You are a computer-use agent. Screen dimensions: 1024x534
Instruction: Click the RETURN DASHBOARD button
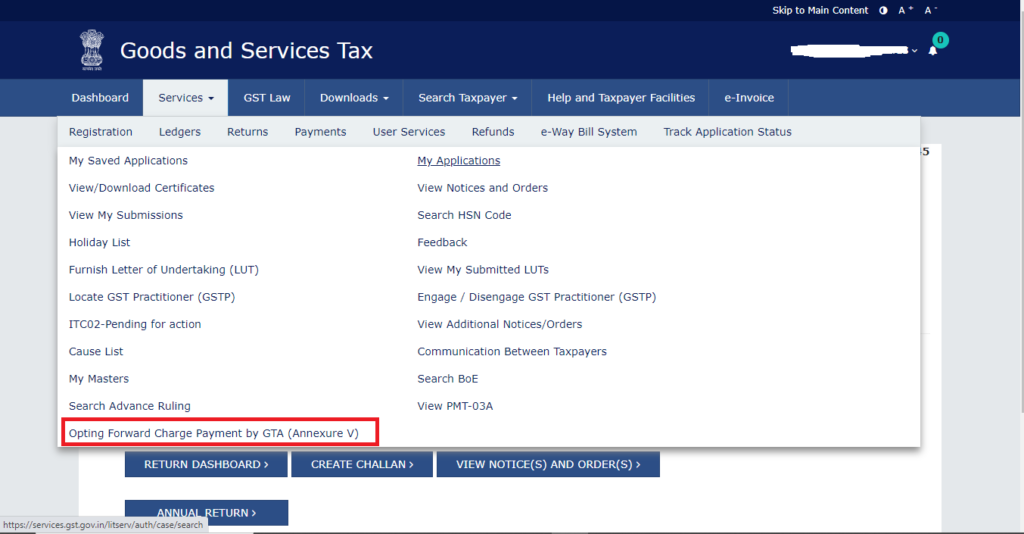coord(206,464)
